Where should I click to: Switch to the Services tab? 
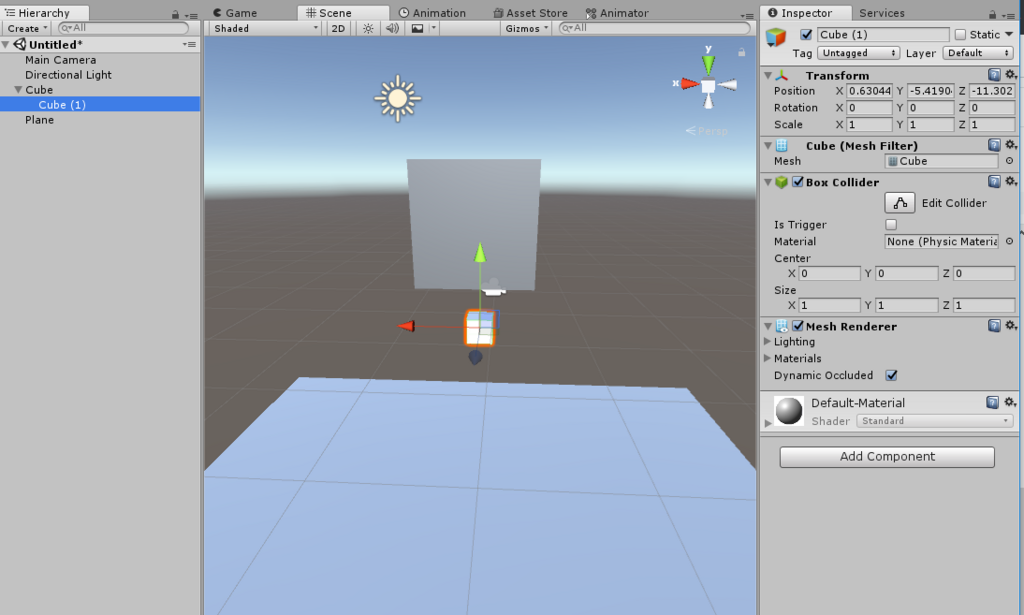pos(882,12)
